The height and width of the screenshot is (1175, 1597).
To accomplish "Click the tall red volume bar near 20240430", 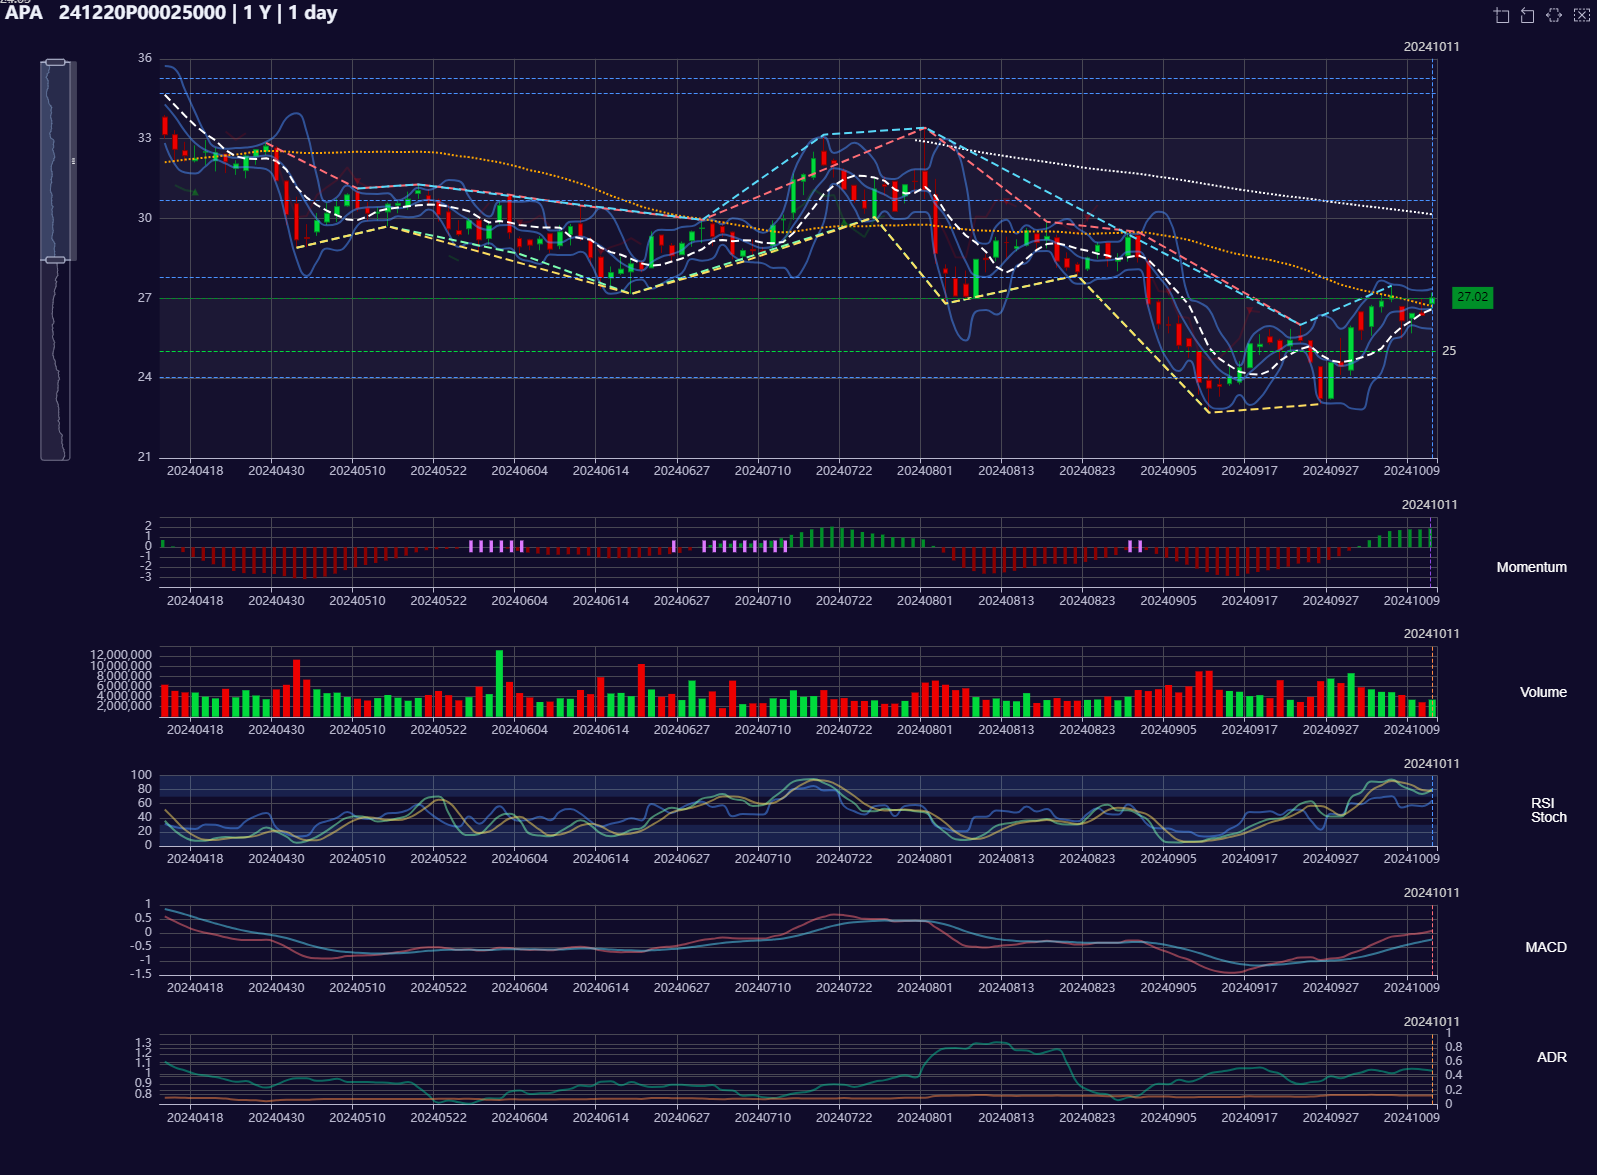I will click(296, 687).
